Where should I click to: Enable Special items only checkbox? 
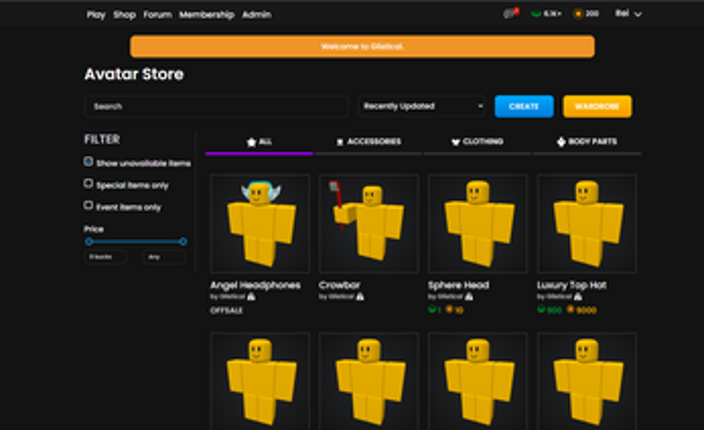click(89, 184)
